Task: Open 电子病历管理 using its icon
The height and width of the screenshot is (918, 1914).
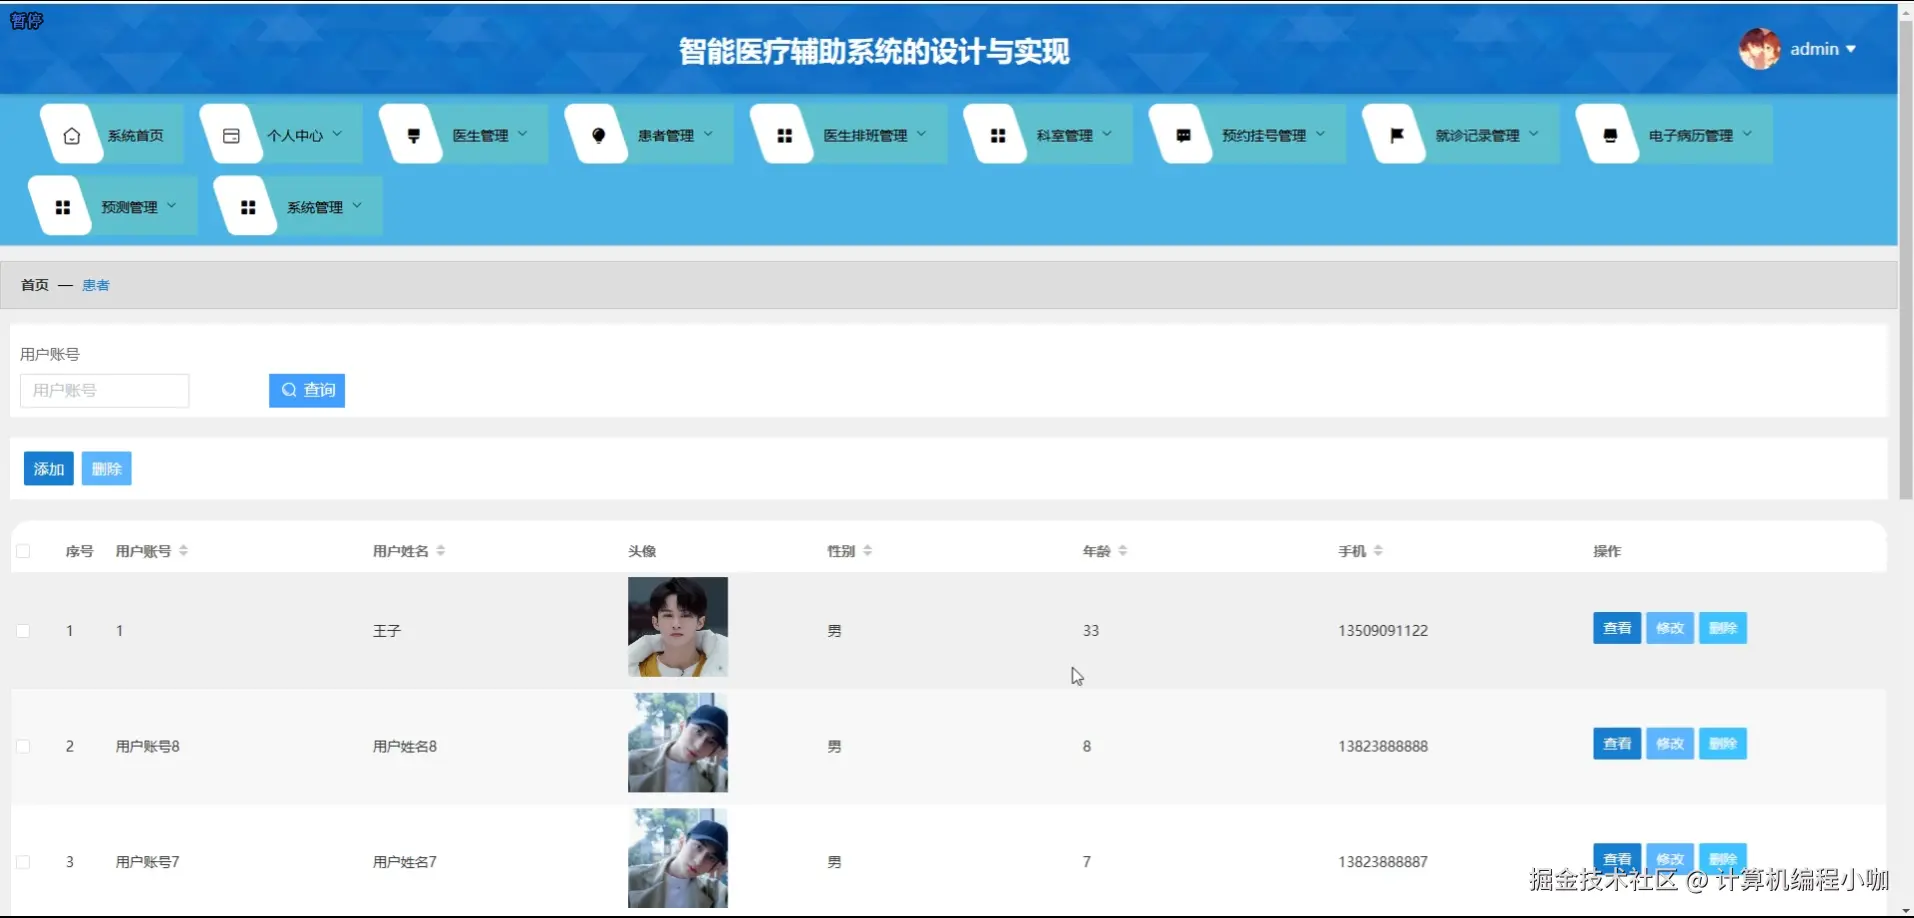Action: click(1608, 133)
